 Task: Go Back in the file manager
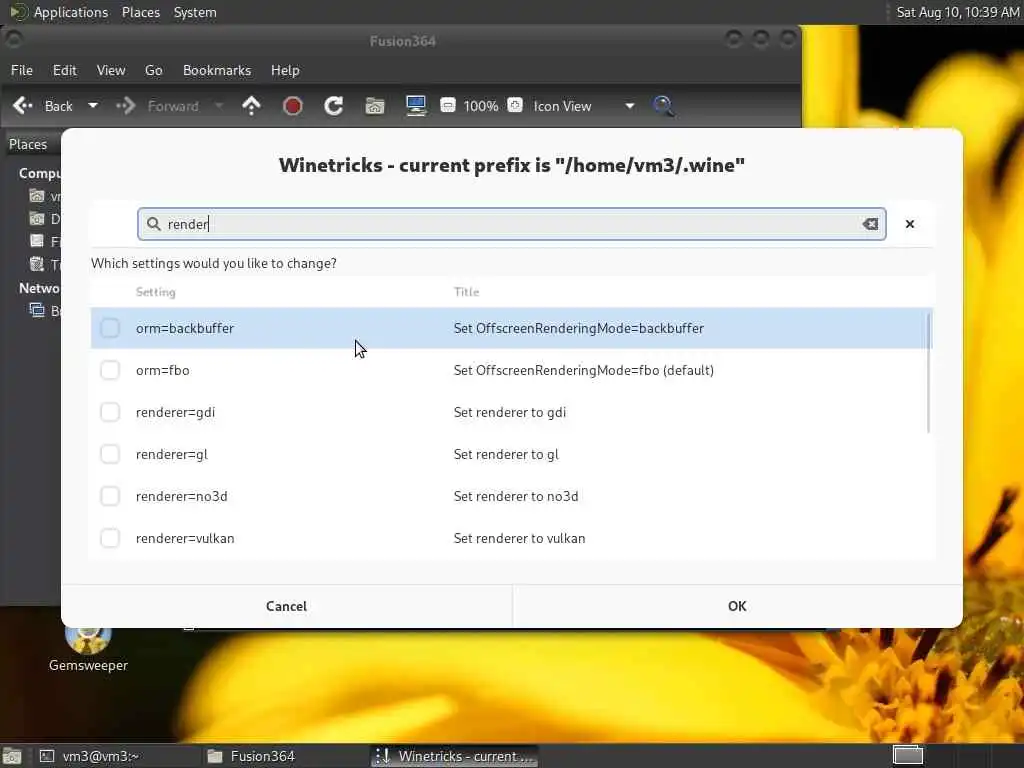coord(43,106)
